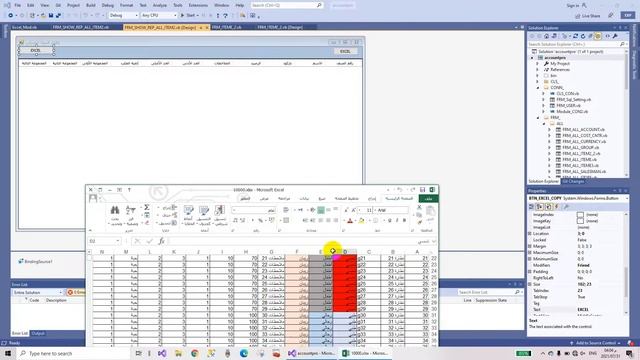Click the Find binoculars icon in Excel ribbon
Screen dimensions: 640x360
[x=115, y=210]
